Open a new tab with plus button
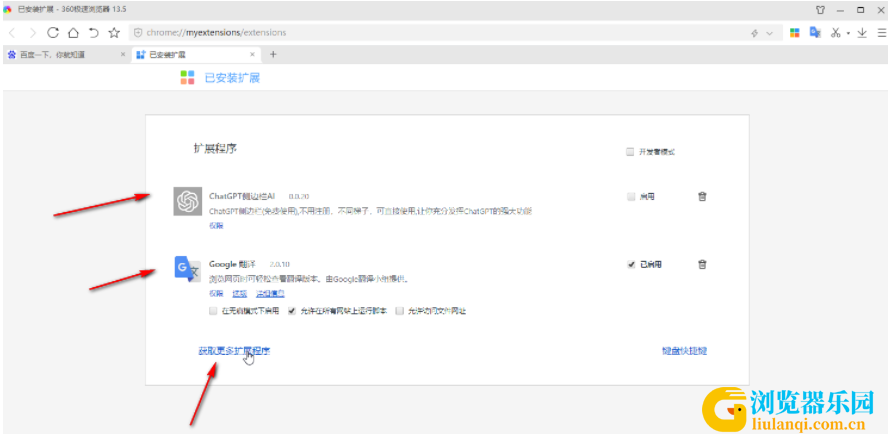Screen dimensions: 888x434 273,54
